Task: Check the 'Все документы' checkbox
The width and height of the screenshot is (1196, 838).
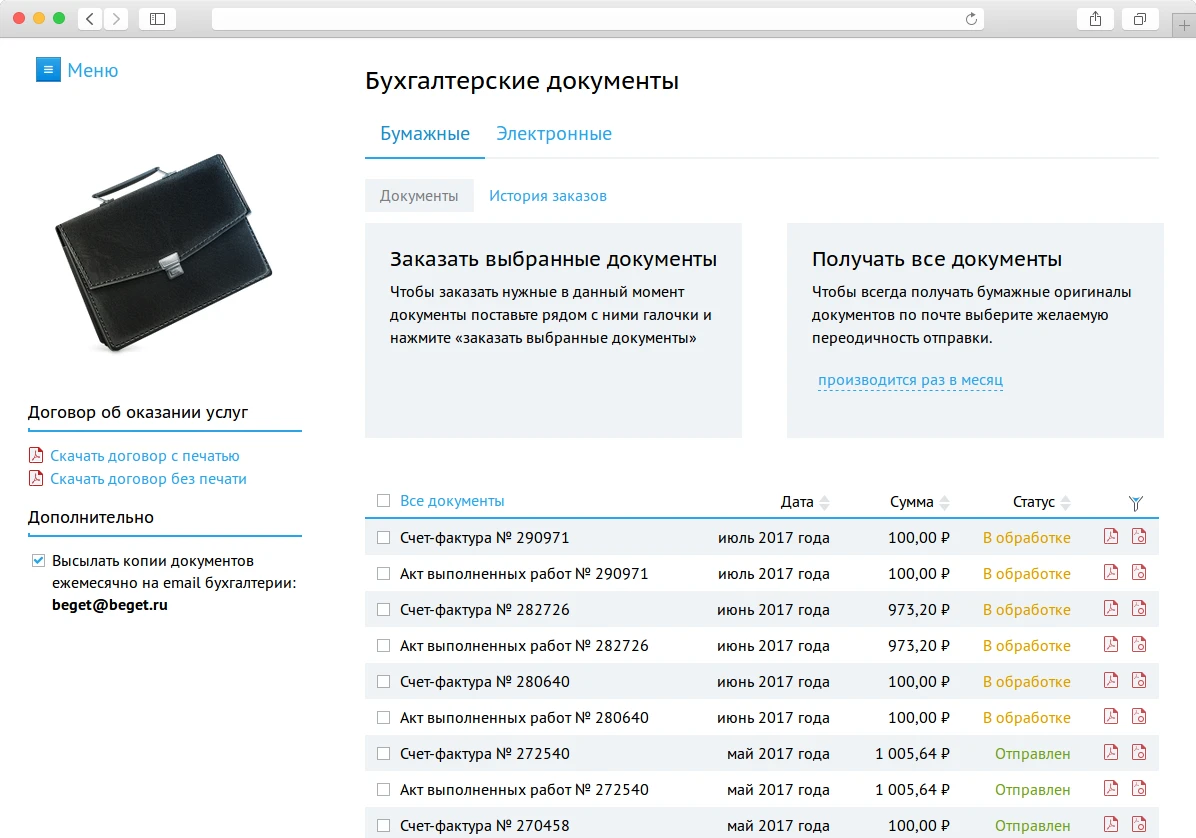Action: [383, 501]
